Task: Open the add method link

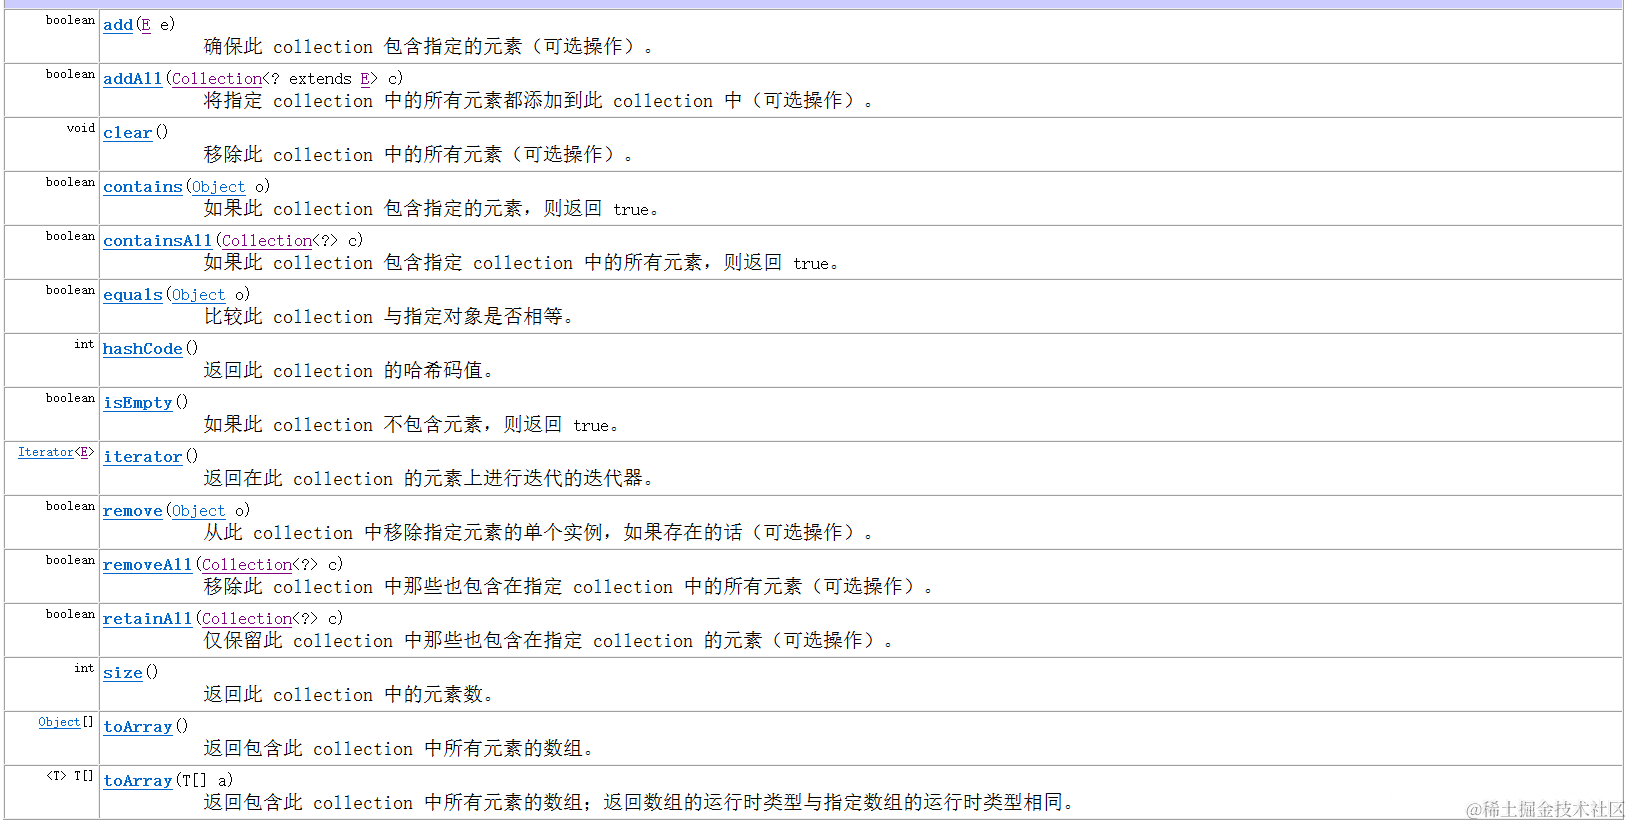Action: pyautogui.click(x=118, y=25)
